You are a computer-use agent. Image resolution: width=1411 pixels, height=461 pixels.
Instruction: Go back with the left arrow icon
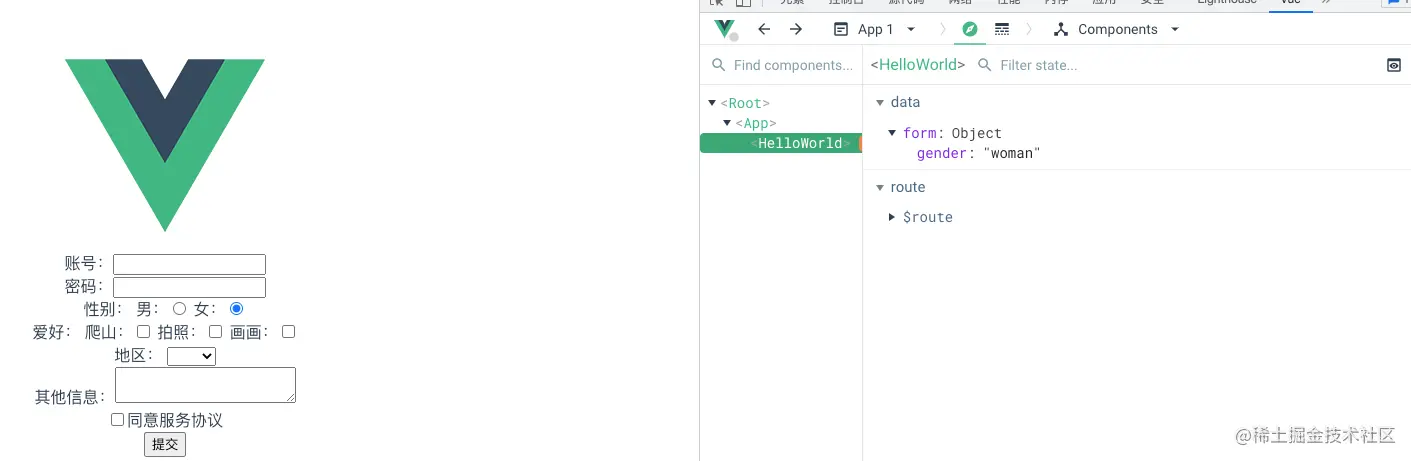(x=764, y=29)
